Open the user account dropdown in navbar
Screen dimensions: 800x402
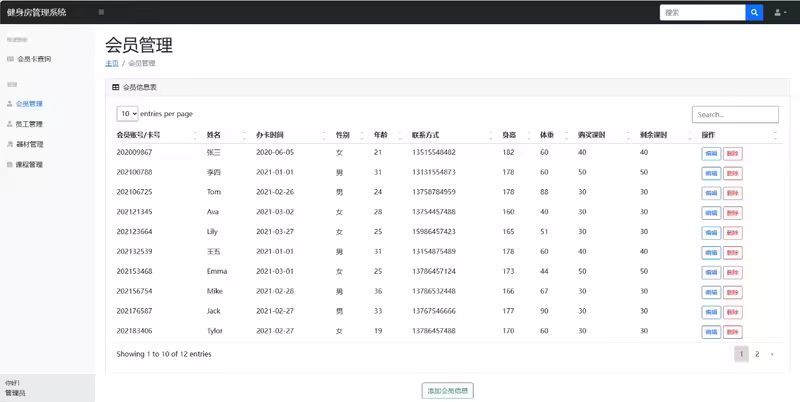point(779,12)
